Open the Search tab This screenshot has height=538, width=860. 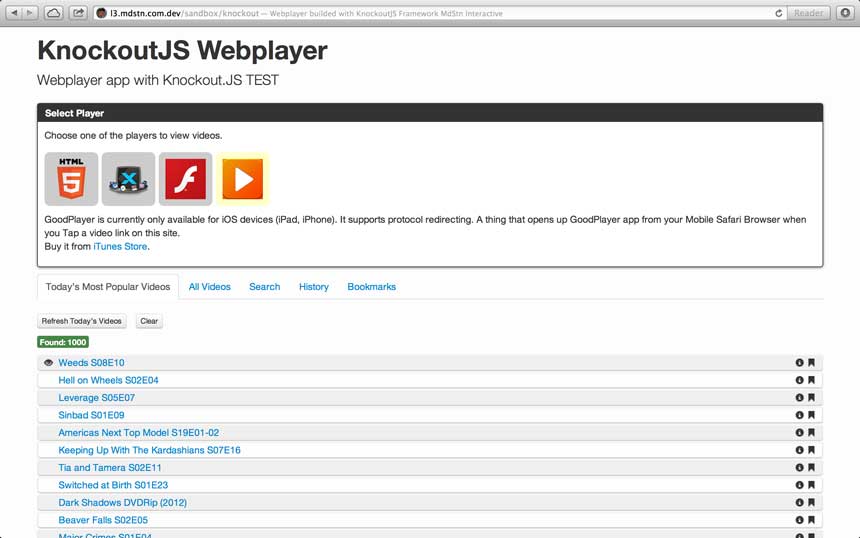point(264,287)
